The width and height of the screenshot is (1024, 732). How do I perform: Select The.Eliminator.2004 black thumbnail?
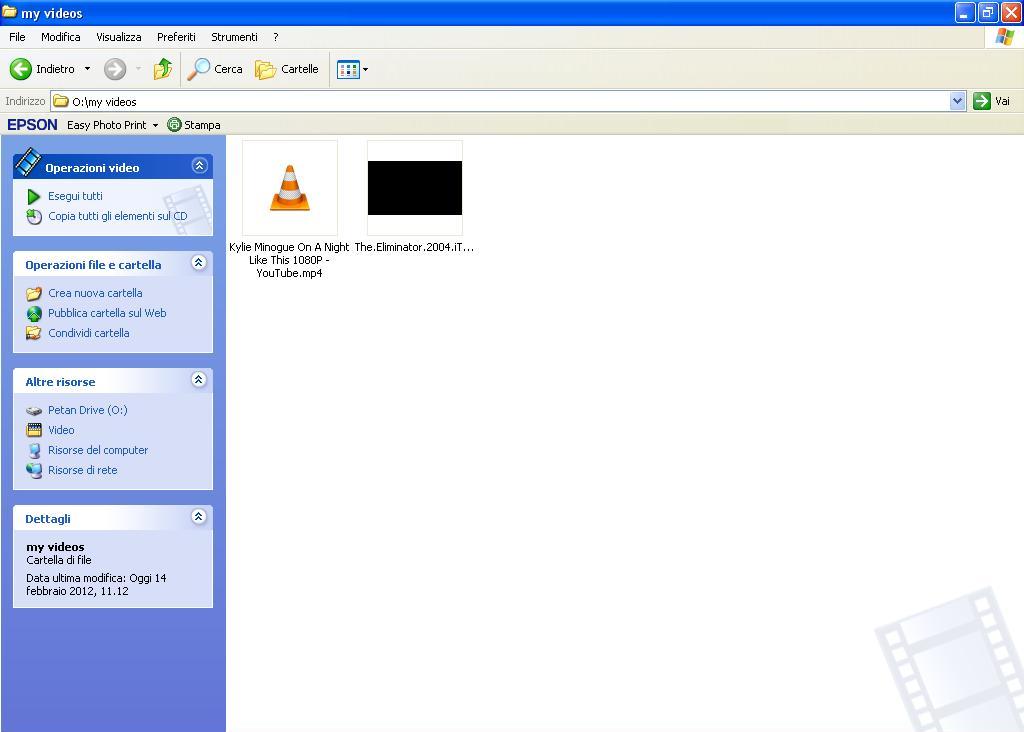(415, 188)
